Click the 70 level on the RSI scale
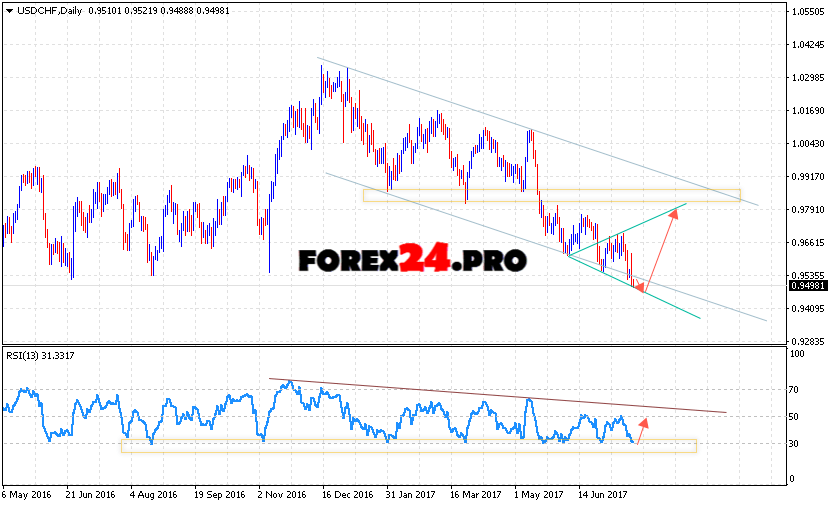Screen dimensions: 829x506 tap(796, 390)
